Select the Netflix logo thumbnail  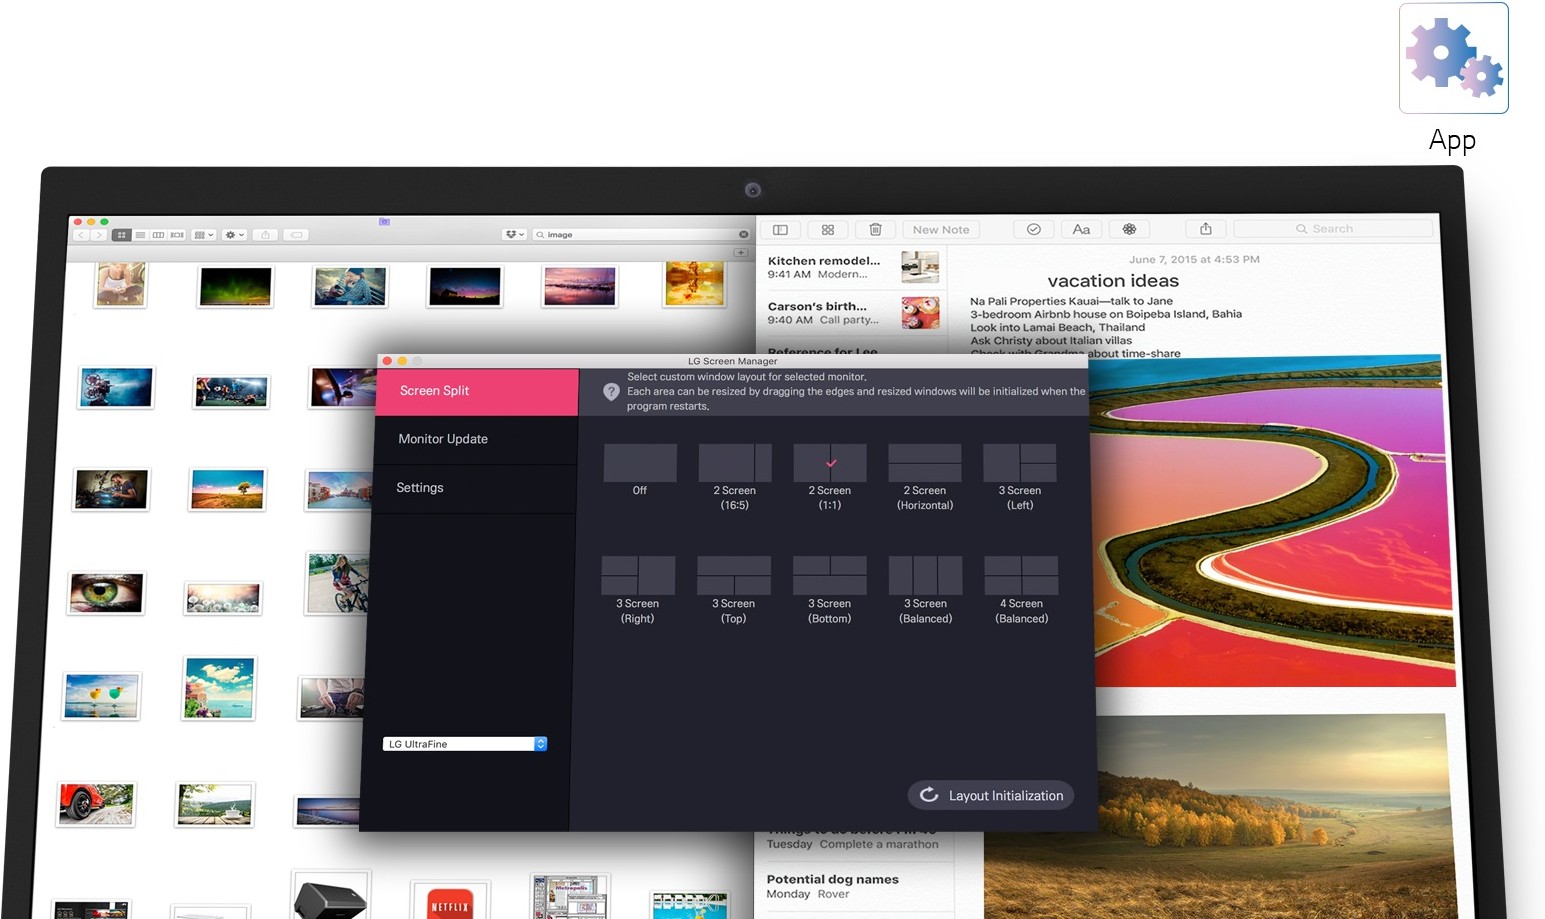[450, 901]
